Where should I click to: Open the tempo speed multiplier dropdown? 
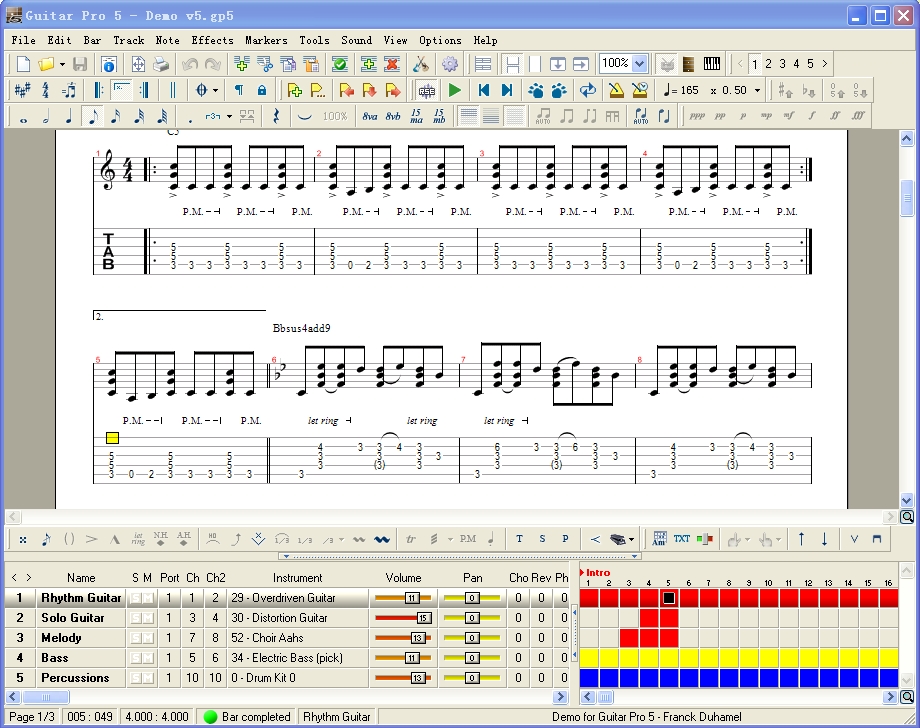click(x=757, y=90)
